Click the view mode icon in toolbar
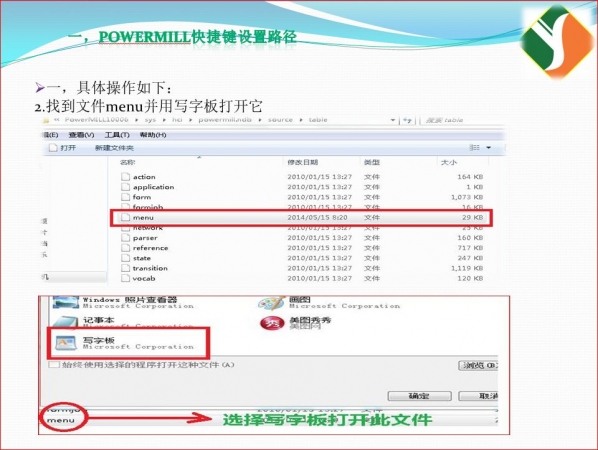Image resolution: width=598 pixels, height=450 pixels. 474,148
